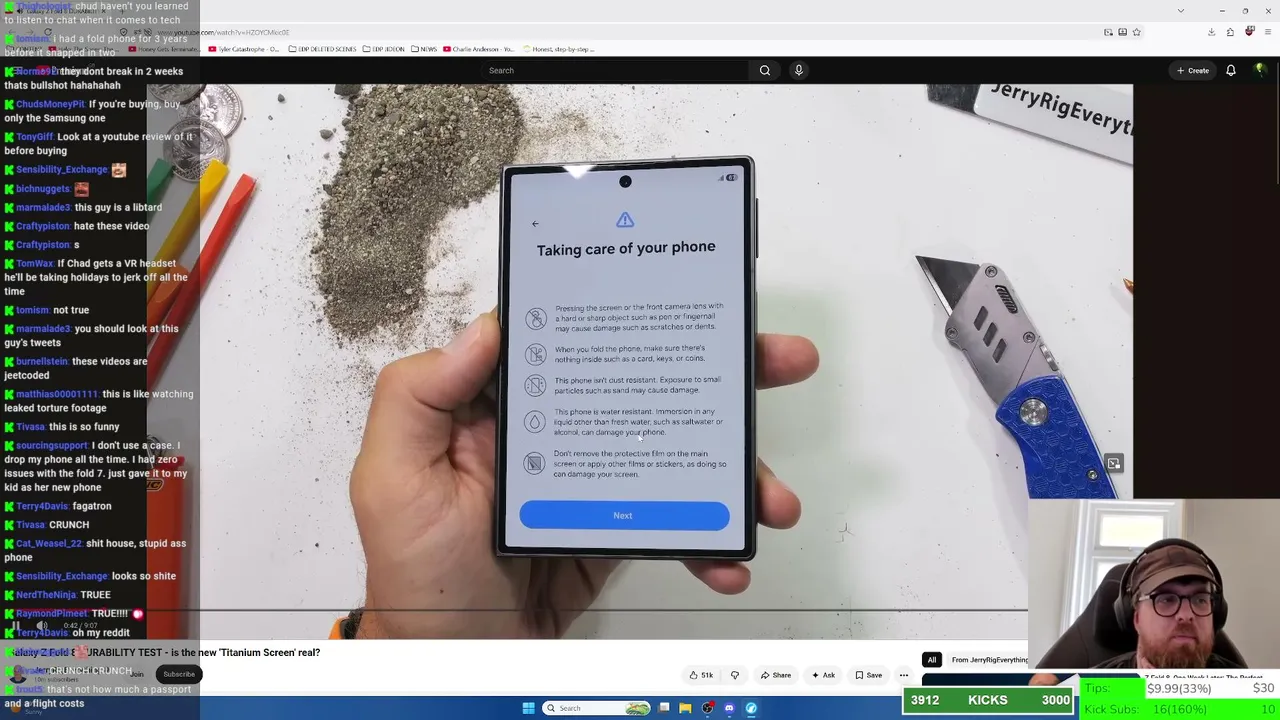The width and height of the screenshot is (1280, 720).
Task: Click chat username matthias00001111
Action: click(56, 394)
